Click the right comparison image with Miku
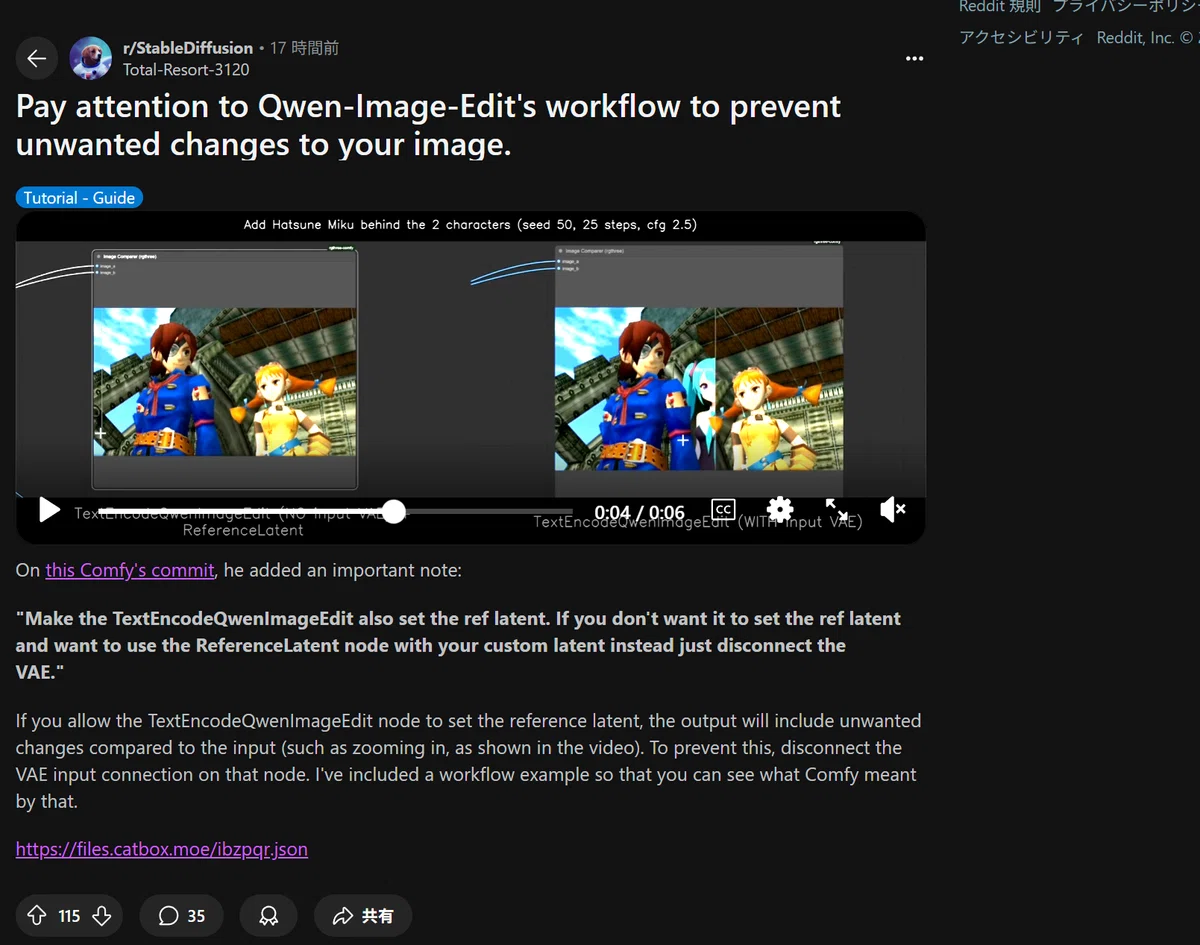 point(699,388)
